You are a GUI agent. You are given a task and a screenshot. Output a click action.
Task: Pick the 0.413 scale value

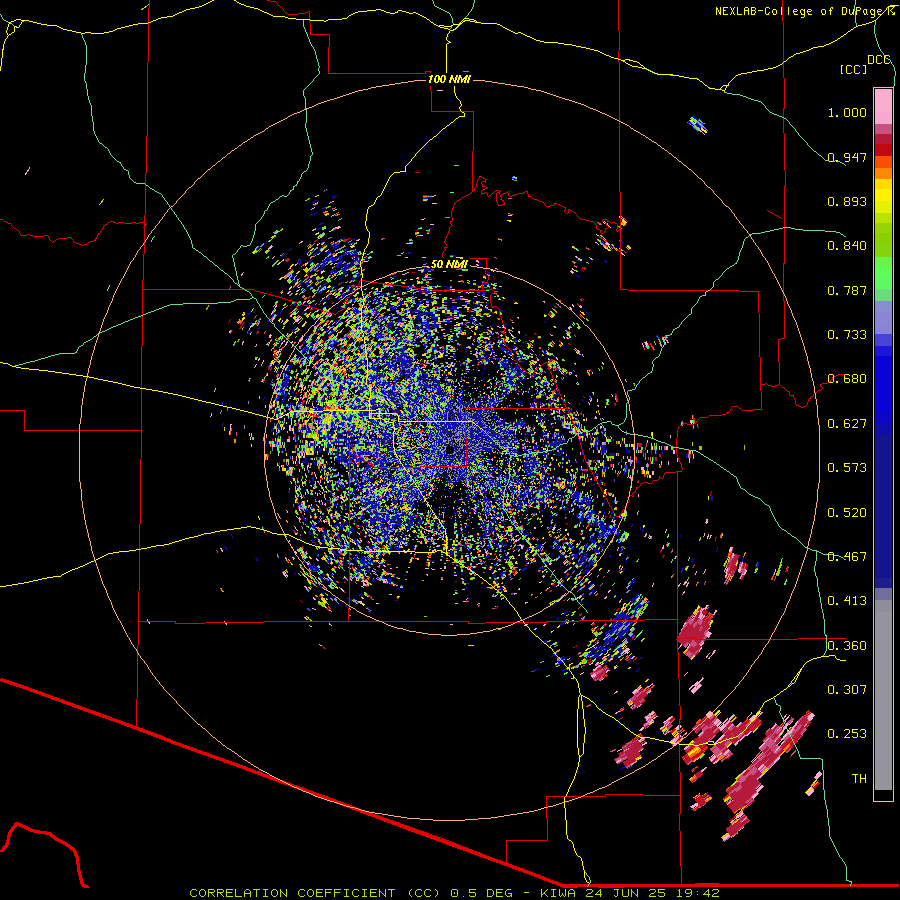pos(847,601)
